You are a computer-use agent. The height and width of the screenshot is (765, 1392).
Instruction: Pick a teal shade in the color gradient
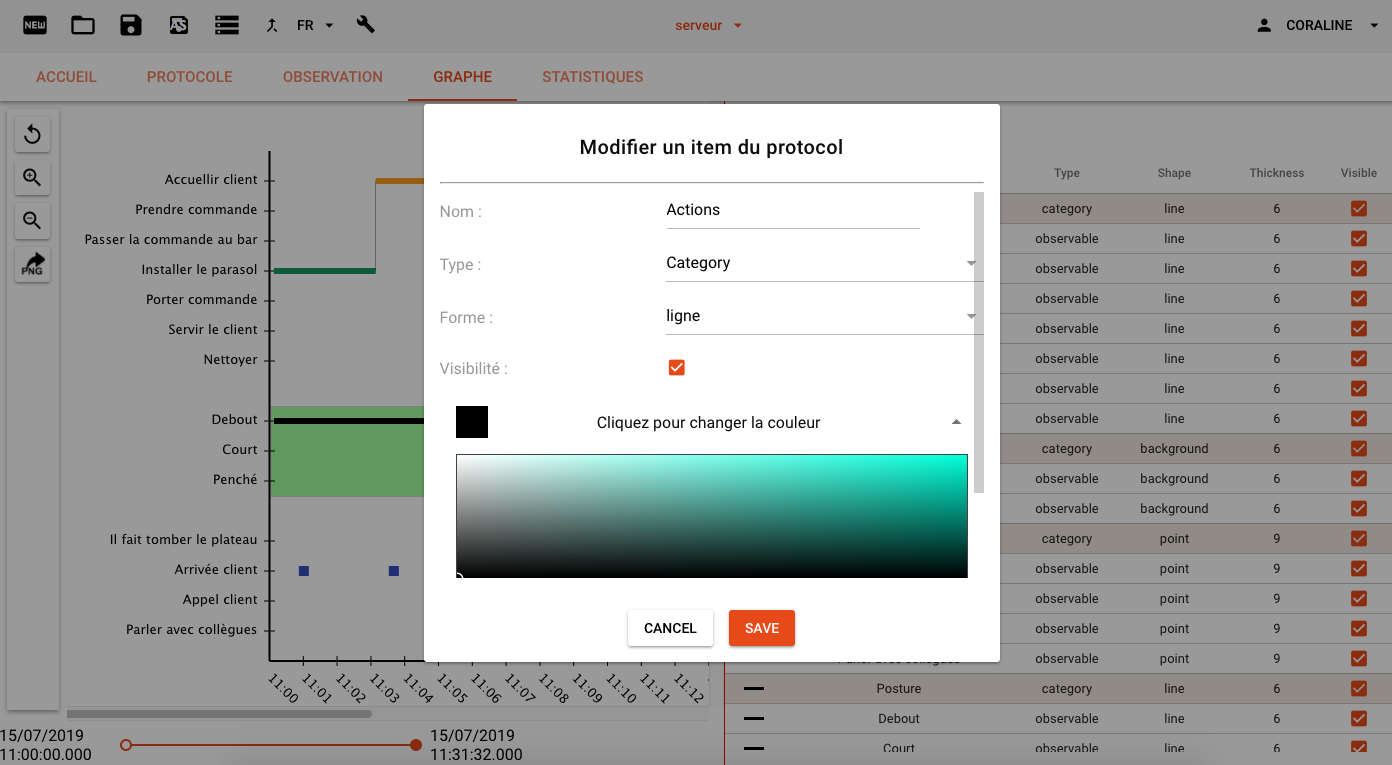pos(900,490)
